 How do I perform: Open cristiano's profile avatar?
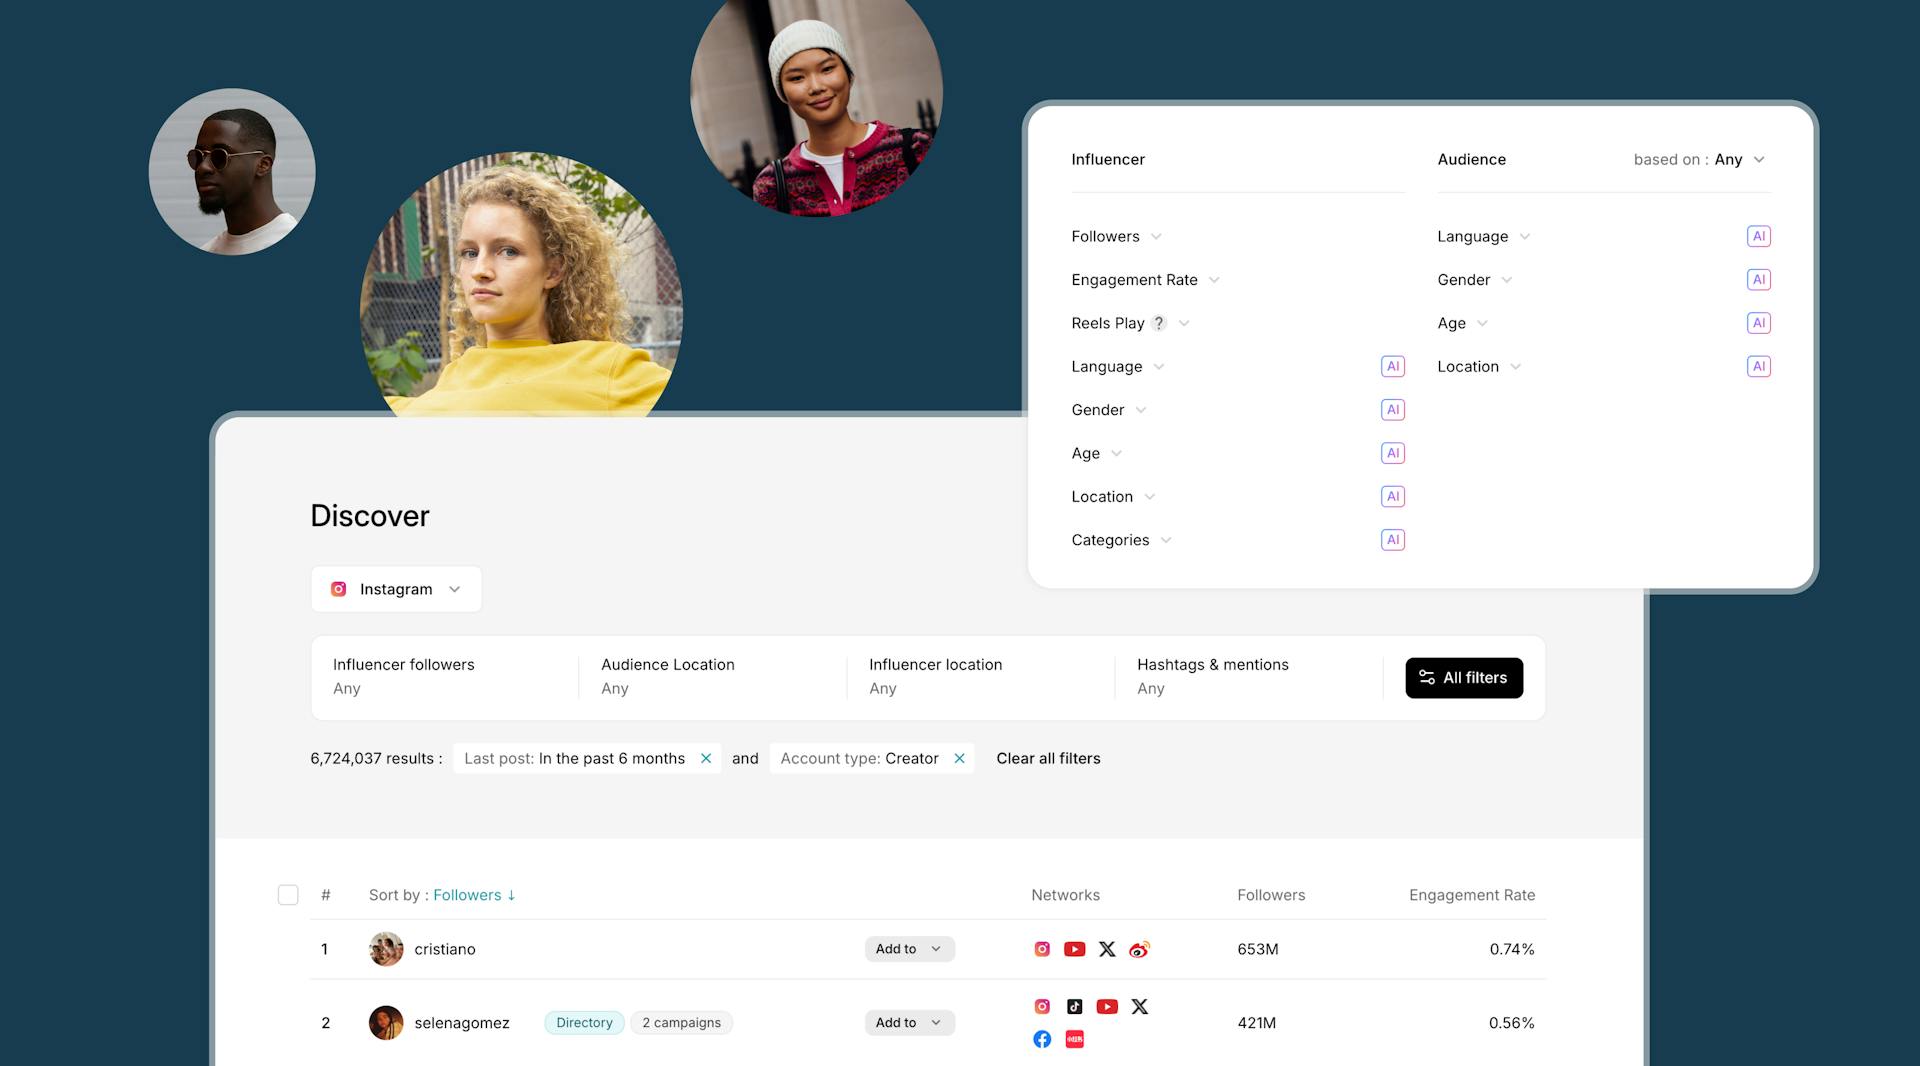(x=386, y=949)
